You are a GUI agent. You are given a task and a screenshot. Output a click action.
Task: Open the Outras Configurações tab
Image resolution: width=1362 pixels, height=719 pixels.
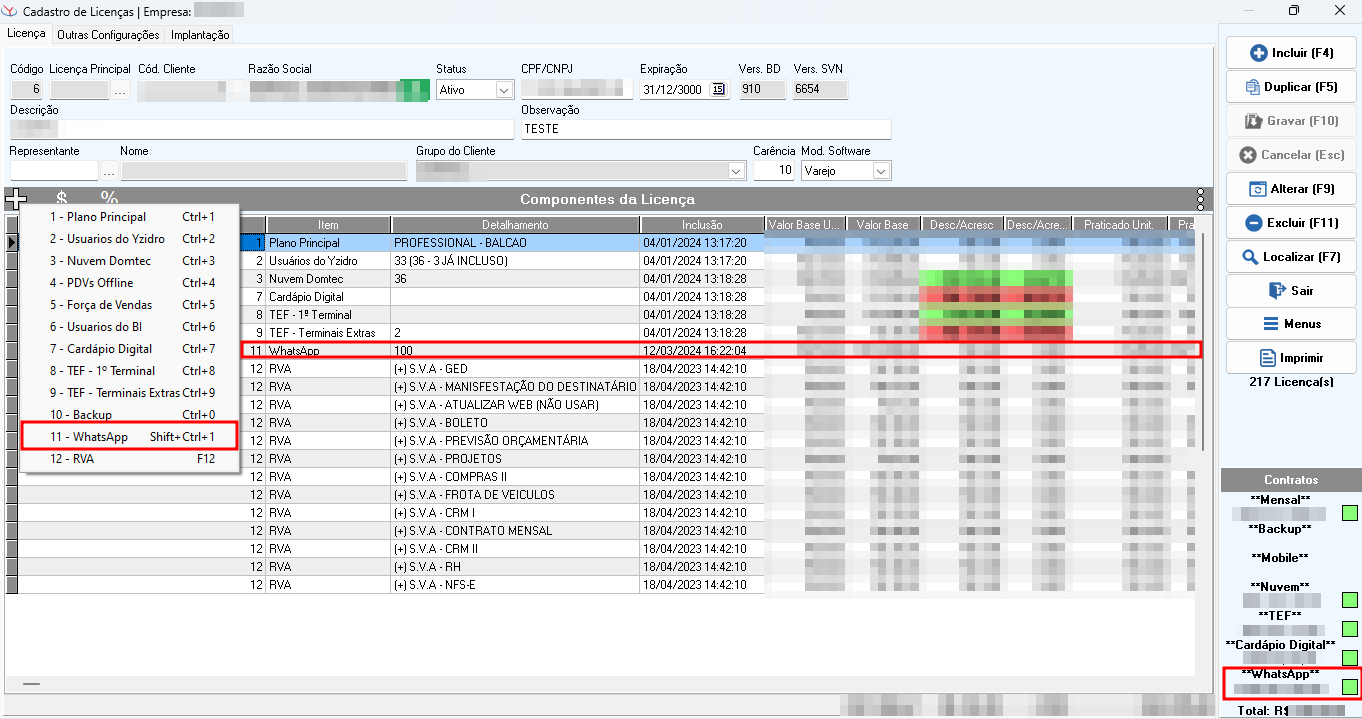tap(108, 35)
